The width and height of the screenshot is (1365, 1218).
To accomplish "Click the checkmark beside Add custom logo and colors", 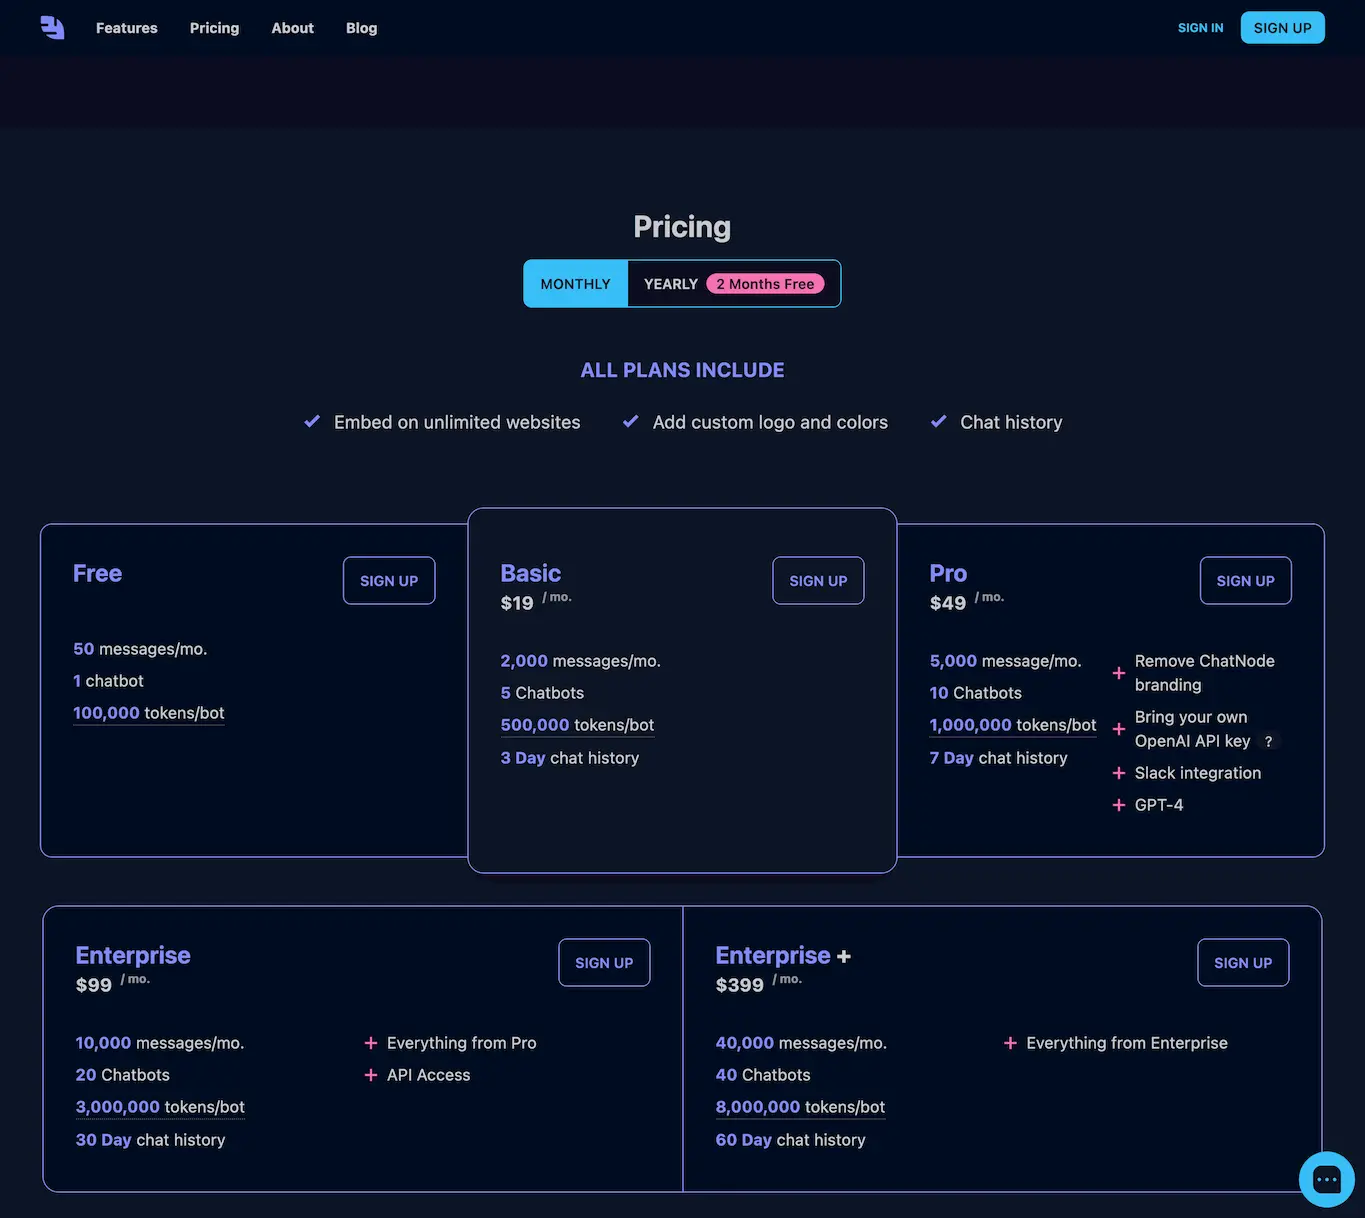I will tap(630, 421).
